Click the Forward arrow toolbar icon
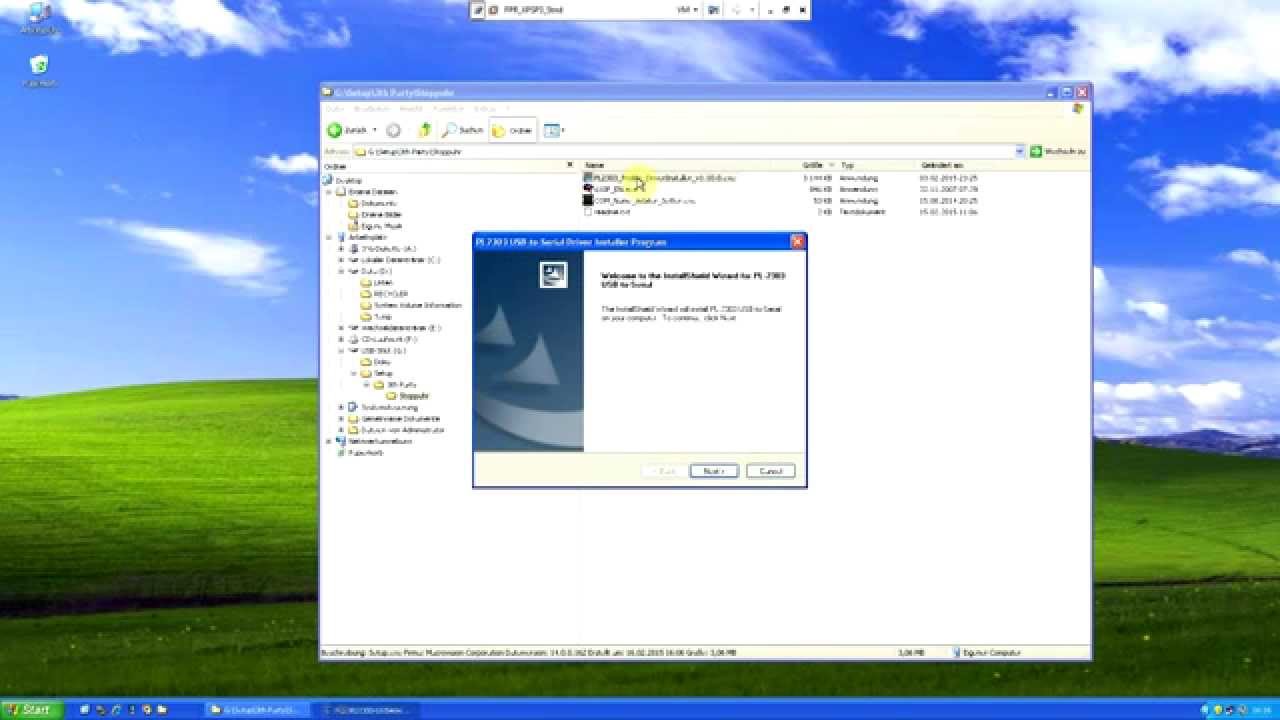Image resolution: width=1280 pixels, height=720 pixels. pos(394,130)
